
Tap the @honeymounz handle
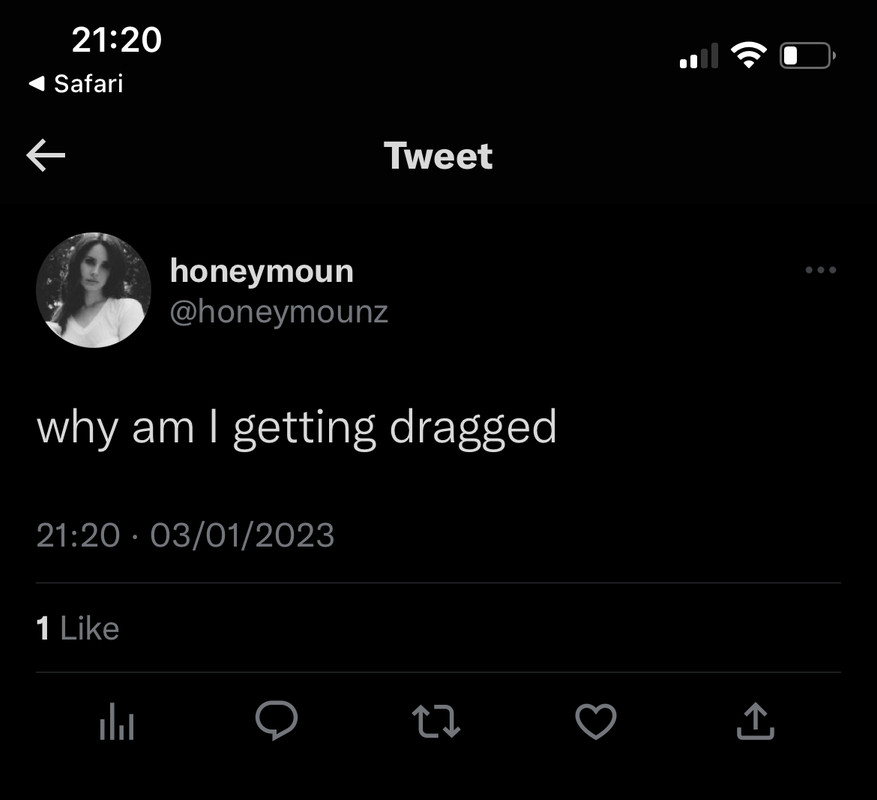(279, 312)
